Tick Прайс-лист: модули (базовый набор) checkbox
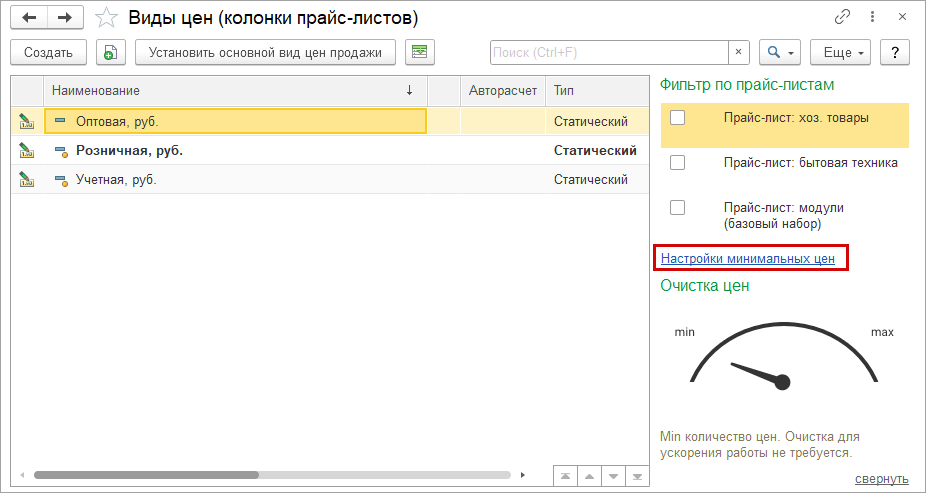The width and height of the screenshot is (926, 493). click(678, 208)
